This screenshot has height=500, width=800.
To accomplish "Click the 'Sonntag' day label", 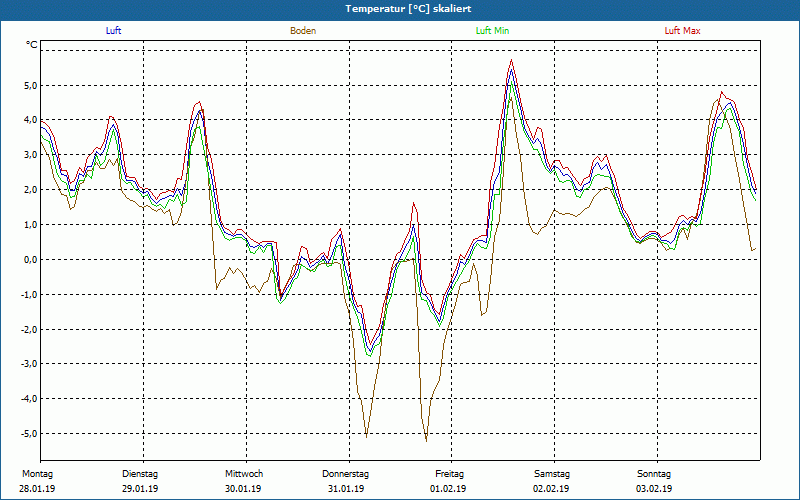I will point(654,474).
